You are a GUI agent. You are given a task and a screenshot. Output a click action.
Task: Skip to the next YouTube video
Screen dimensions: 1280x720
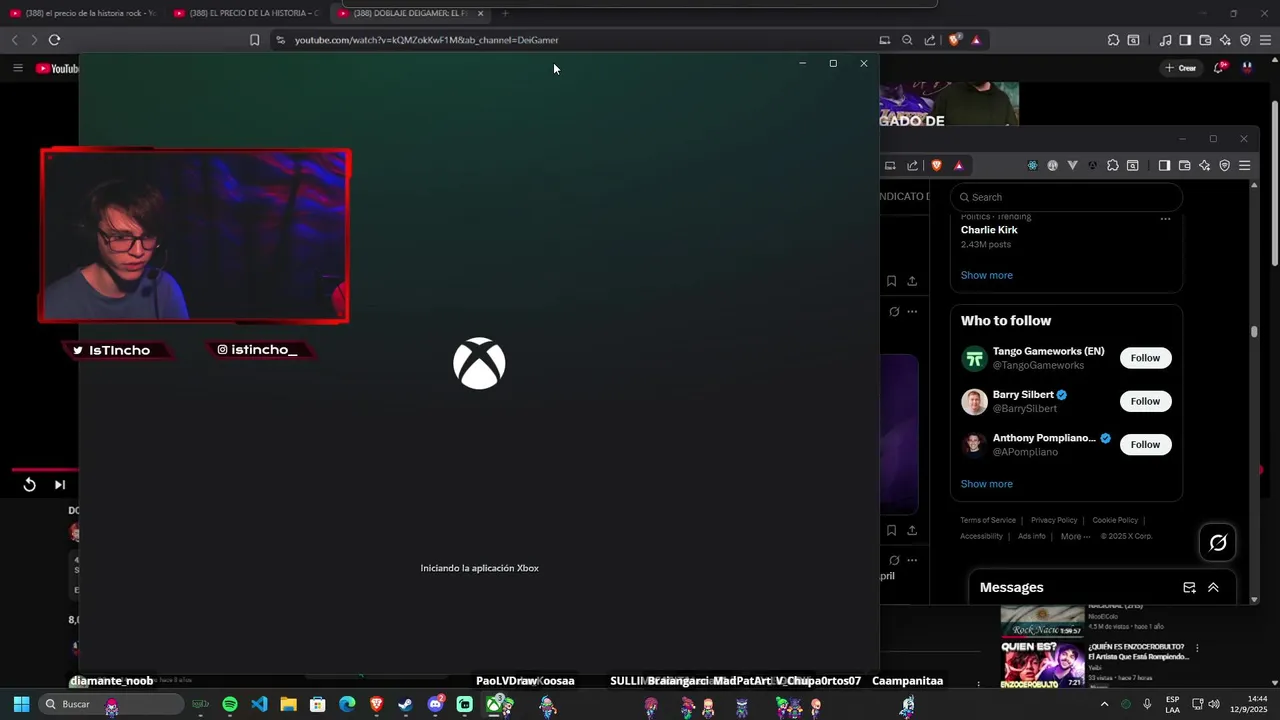(x=60, y=485)
